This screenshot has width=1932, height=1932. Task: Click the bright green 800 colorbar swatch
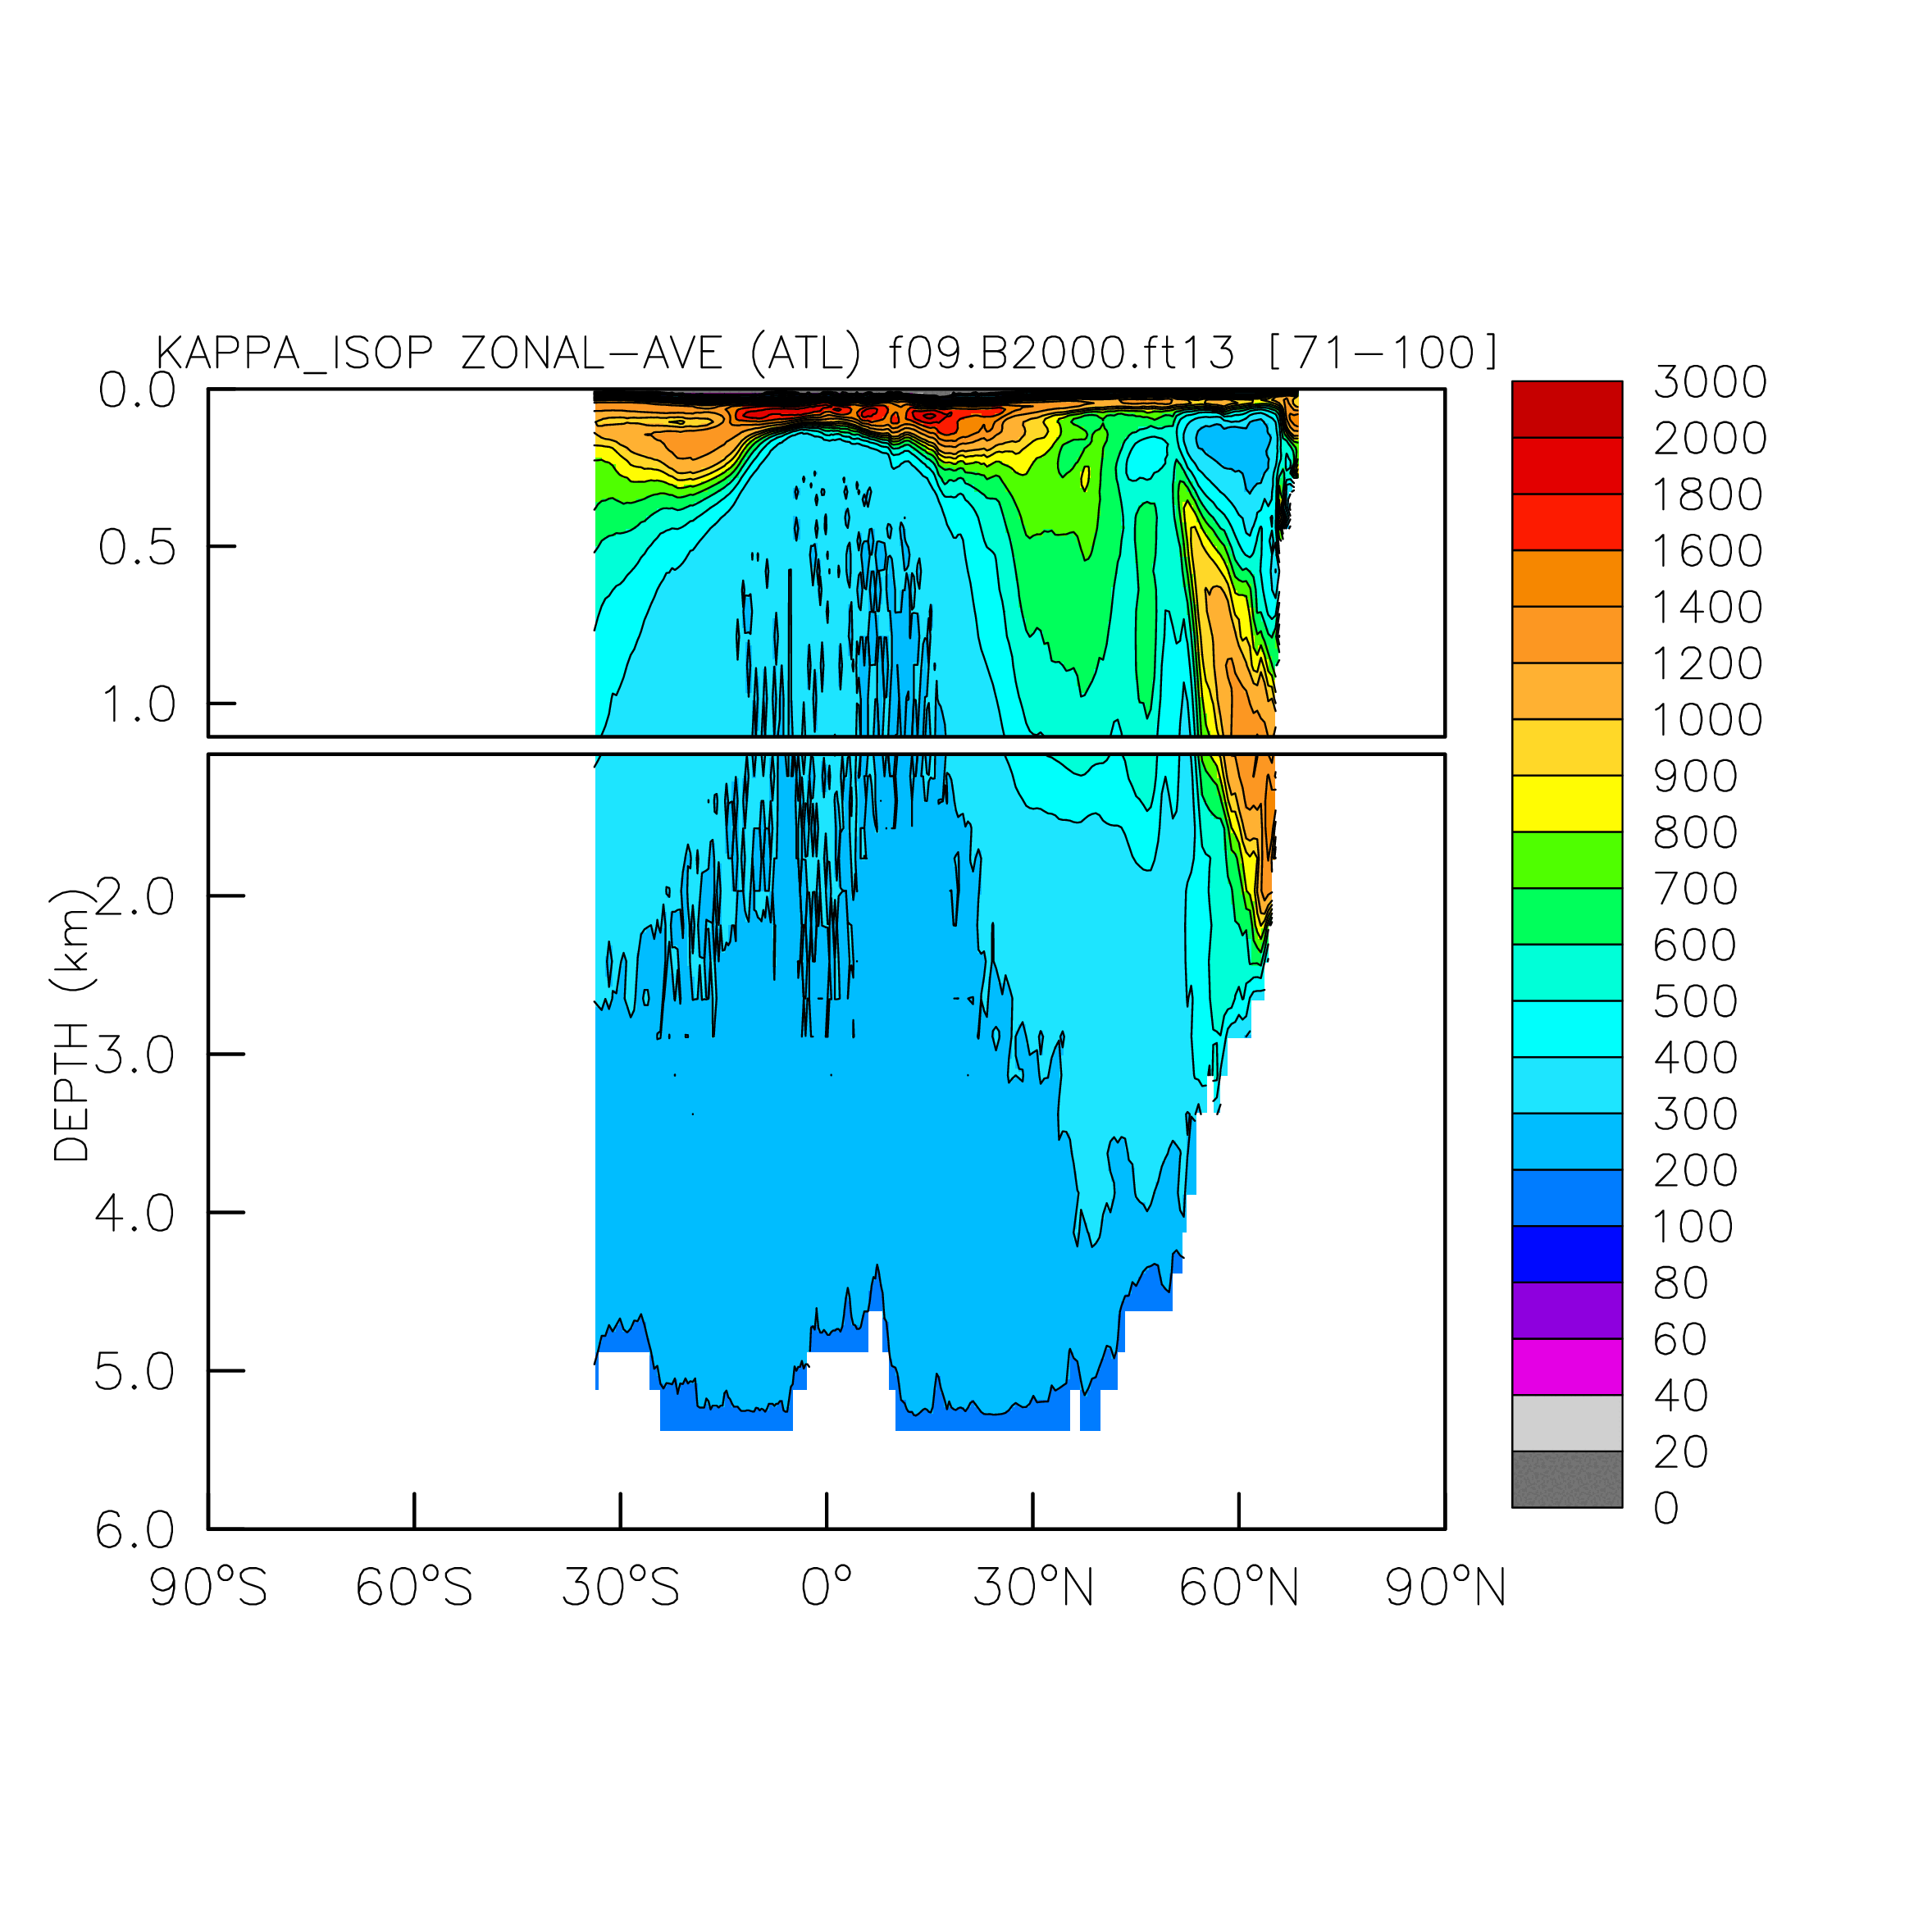tap(1566, 860)
